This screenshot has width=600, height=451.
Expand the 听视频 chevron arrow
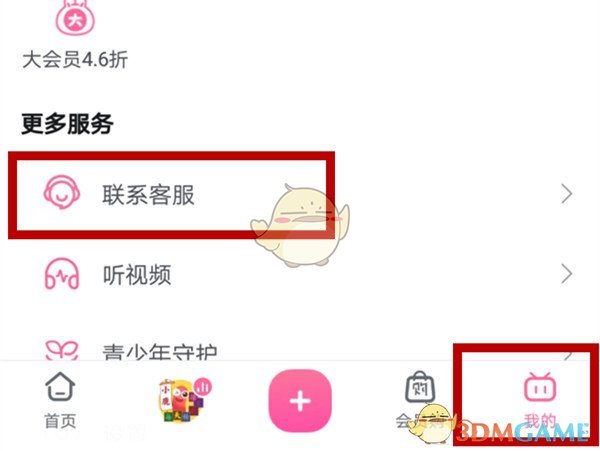[567, 274]
